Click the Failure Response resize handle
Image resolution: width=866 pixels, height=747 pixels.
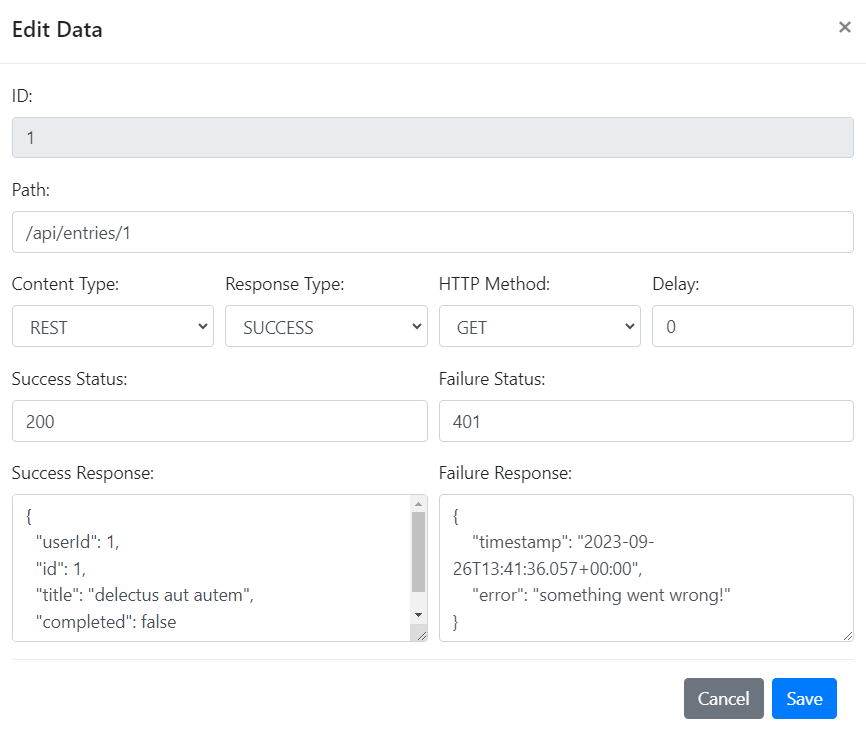pyautogui.click(x=848, y=635)
